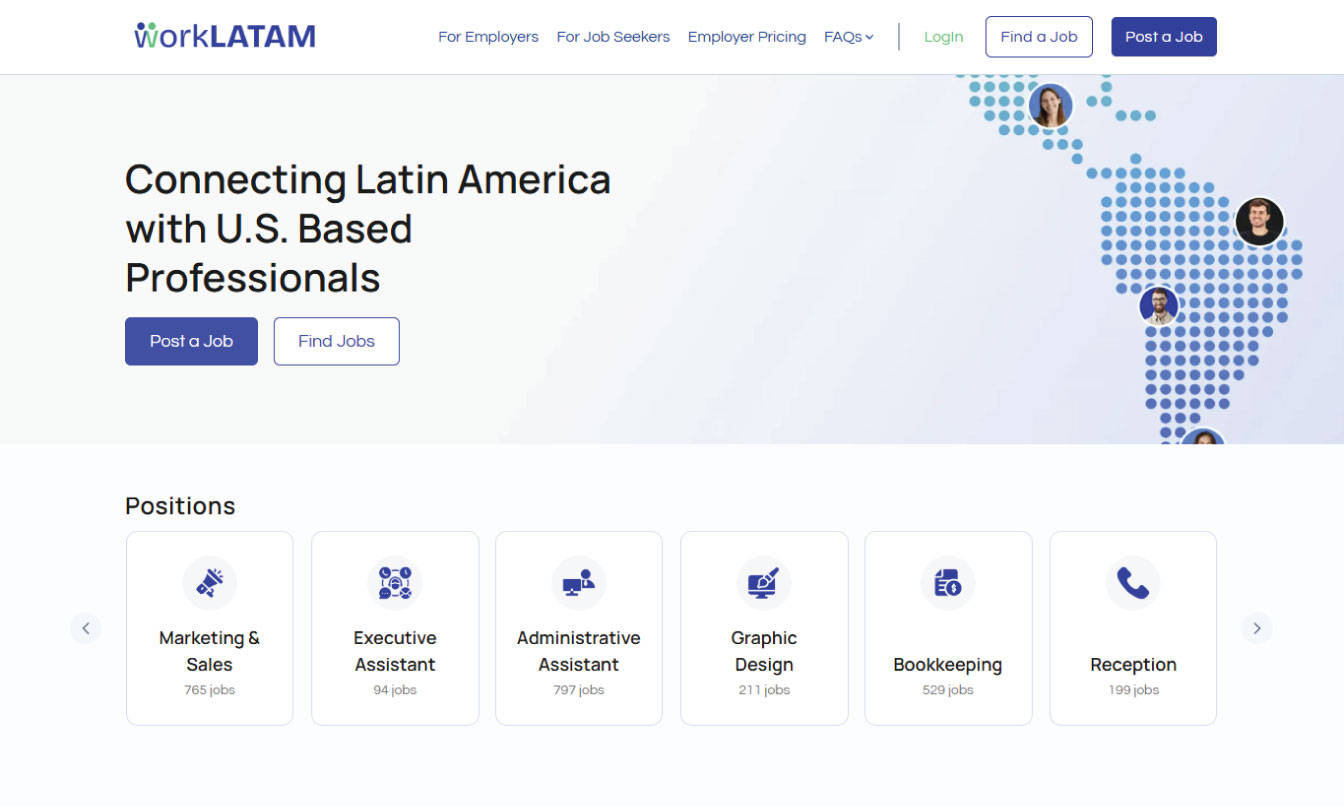Open the For Job Seekers page

[613, 36]
